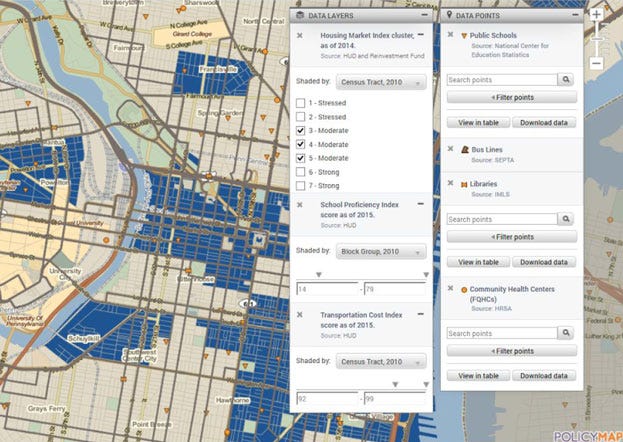
Task: Enable the 2 - Stressed checkbox
Action: pos(300,117)
